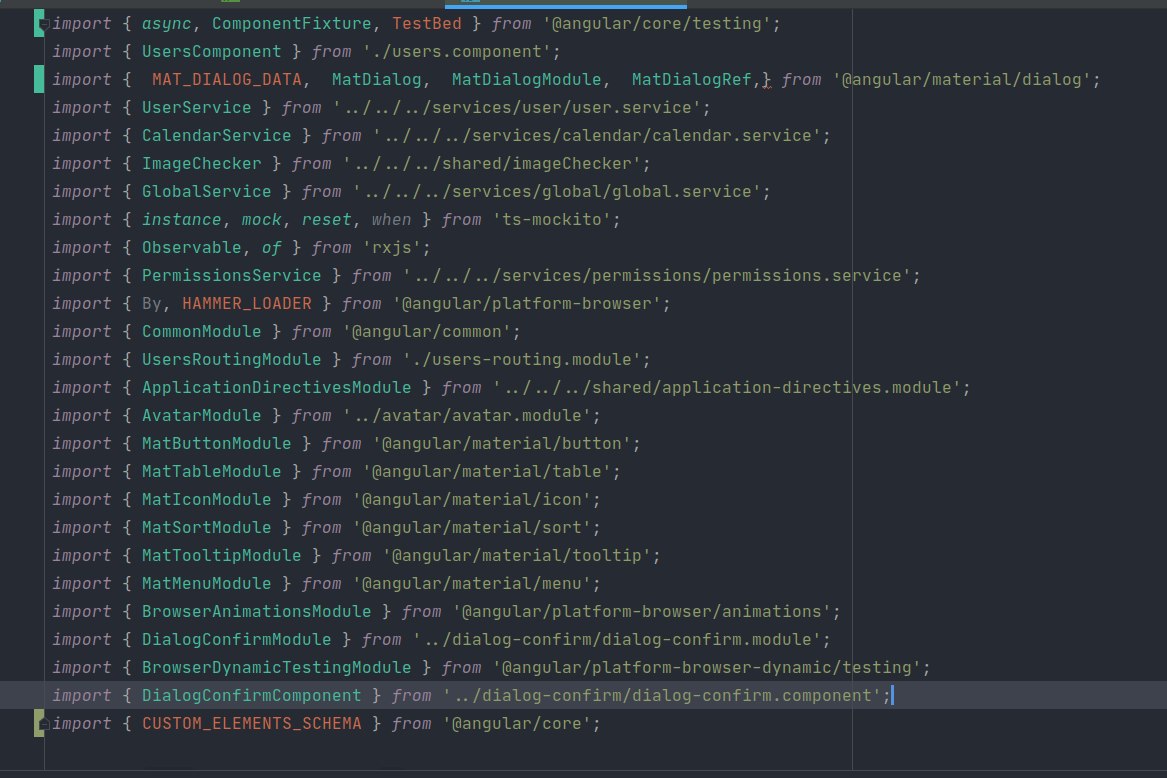Click the 'MatButtonModule' identifier
This screenshot has width=1167, height=778.
(217, 444)
